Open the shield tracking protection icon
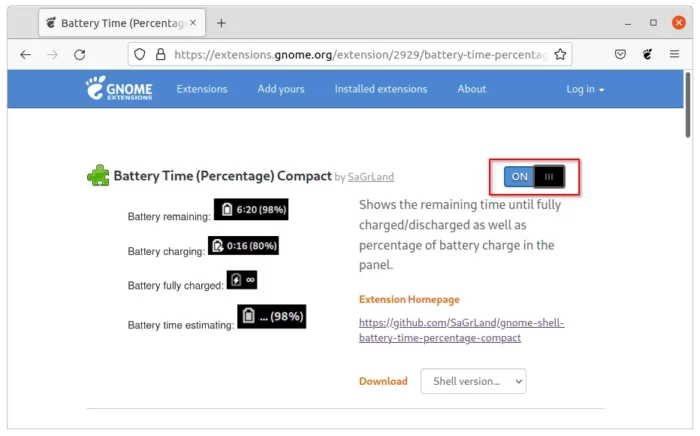This screenshot has width=700, height=436. (x=140, y=54)
